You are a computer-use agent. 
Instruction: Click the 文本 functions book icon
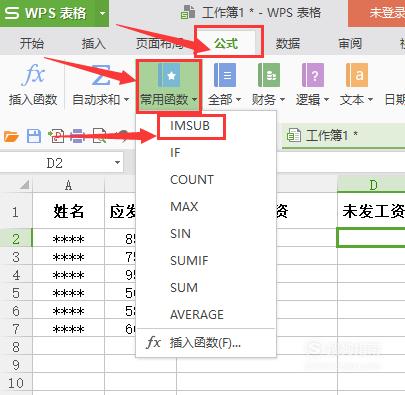[357, 75]
